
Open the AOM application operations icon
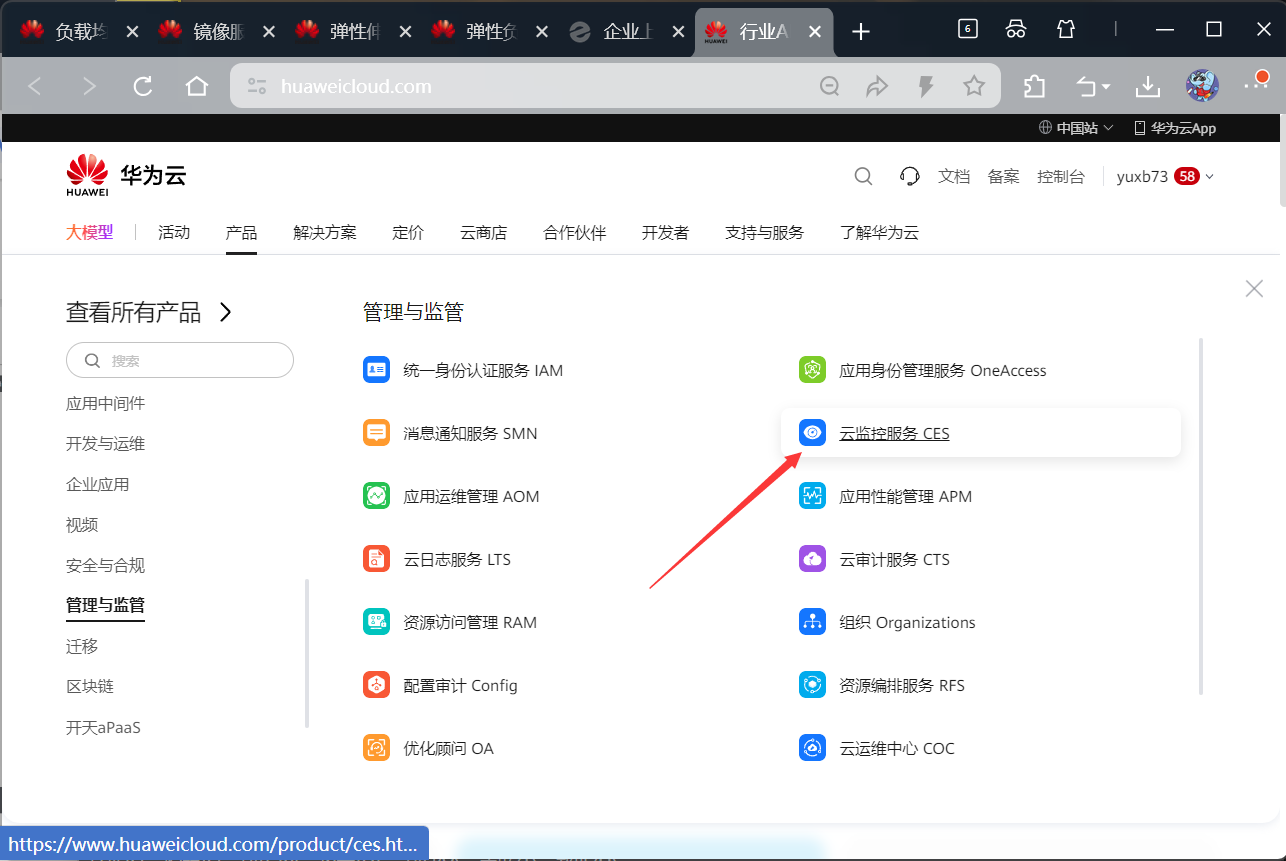coord(376,496)
